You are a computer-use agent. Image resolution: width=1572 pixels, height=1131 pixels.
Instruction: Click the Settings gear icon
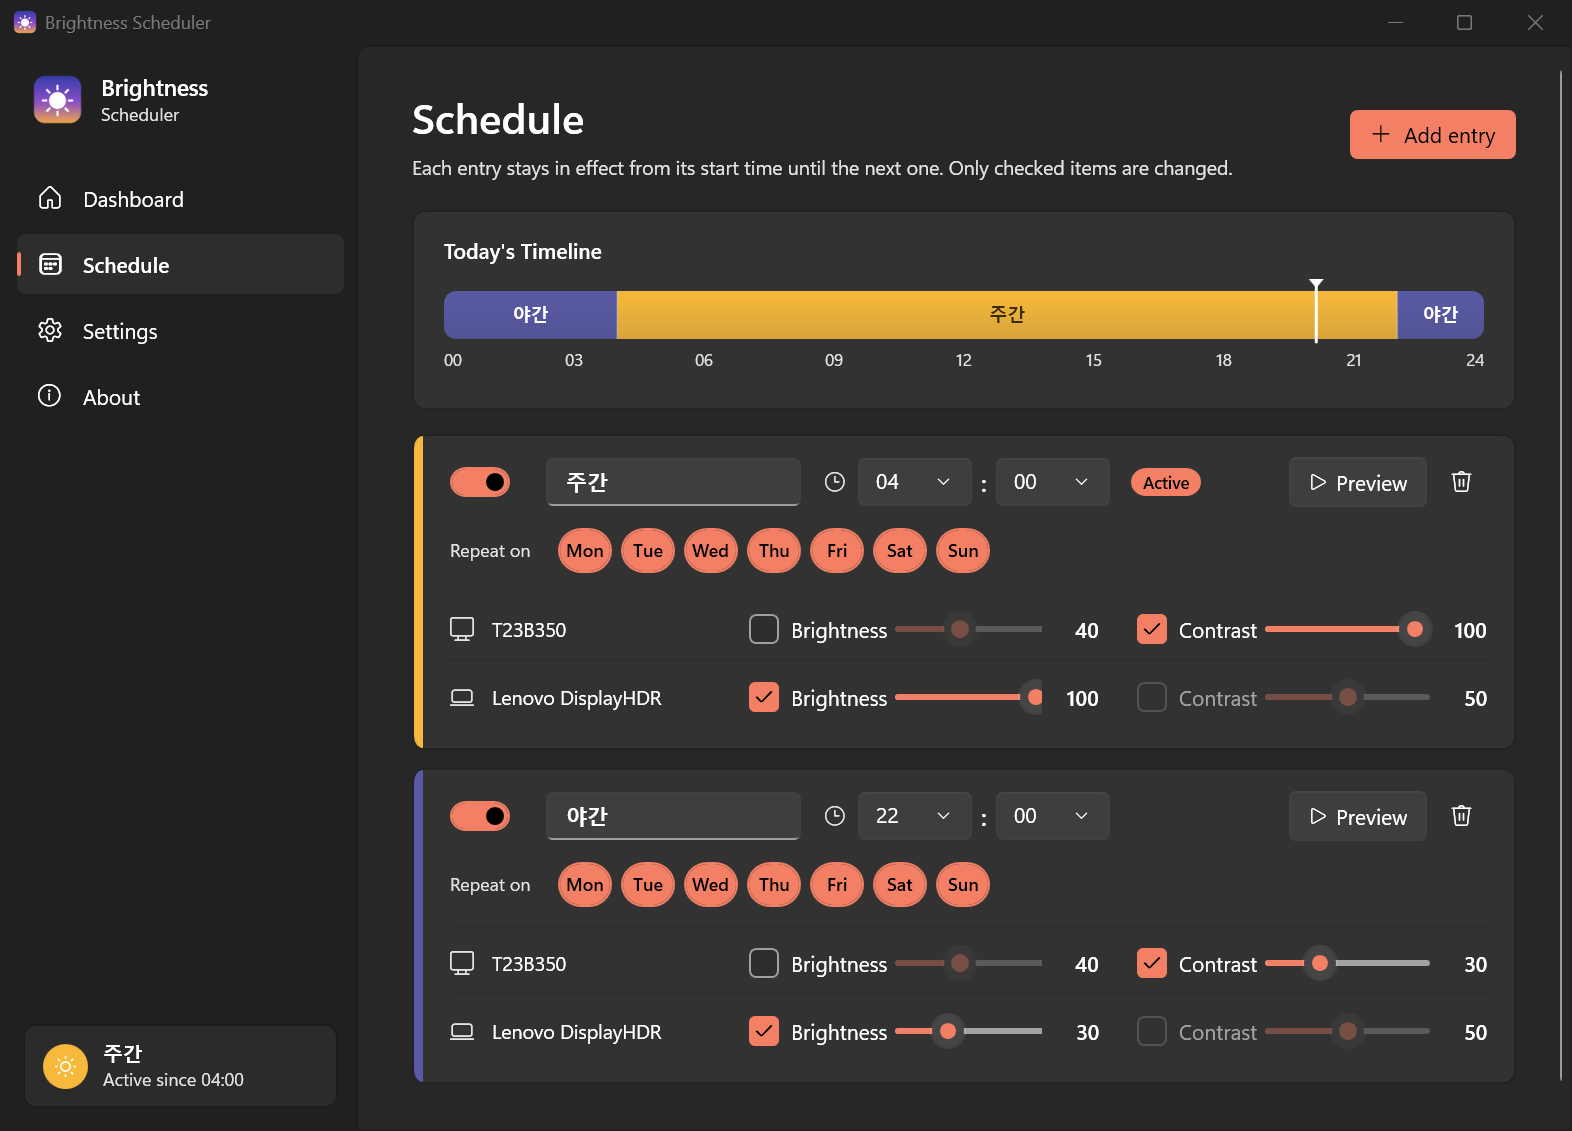point(50,330)
